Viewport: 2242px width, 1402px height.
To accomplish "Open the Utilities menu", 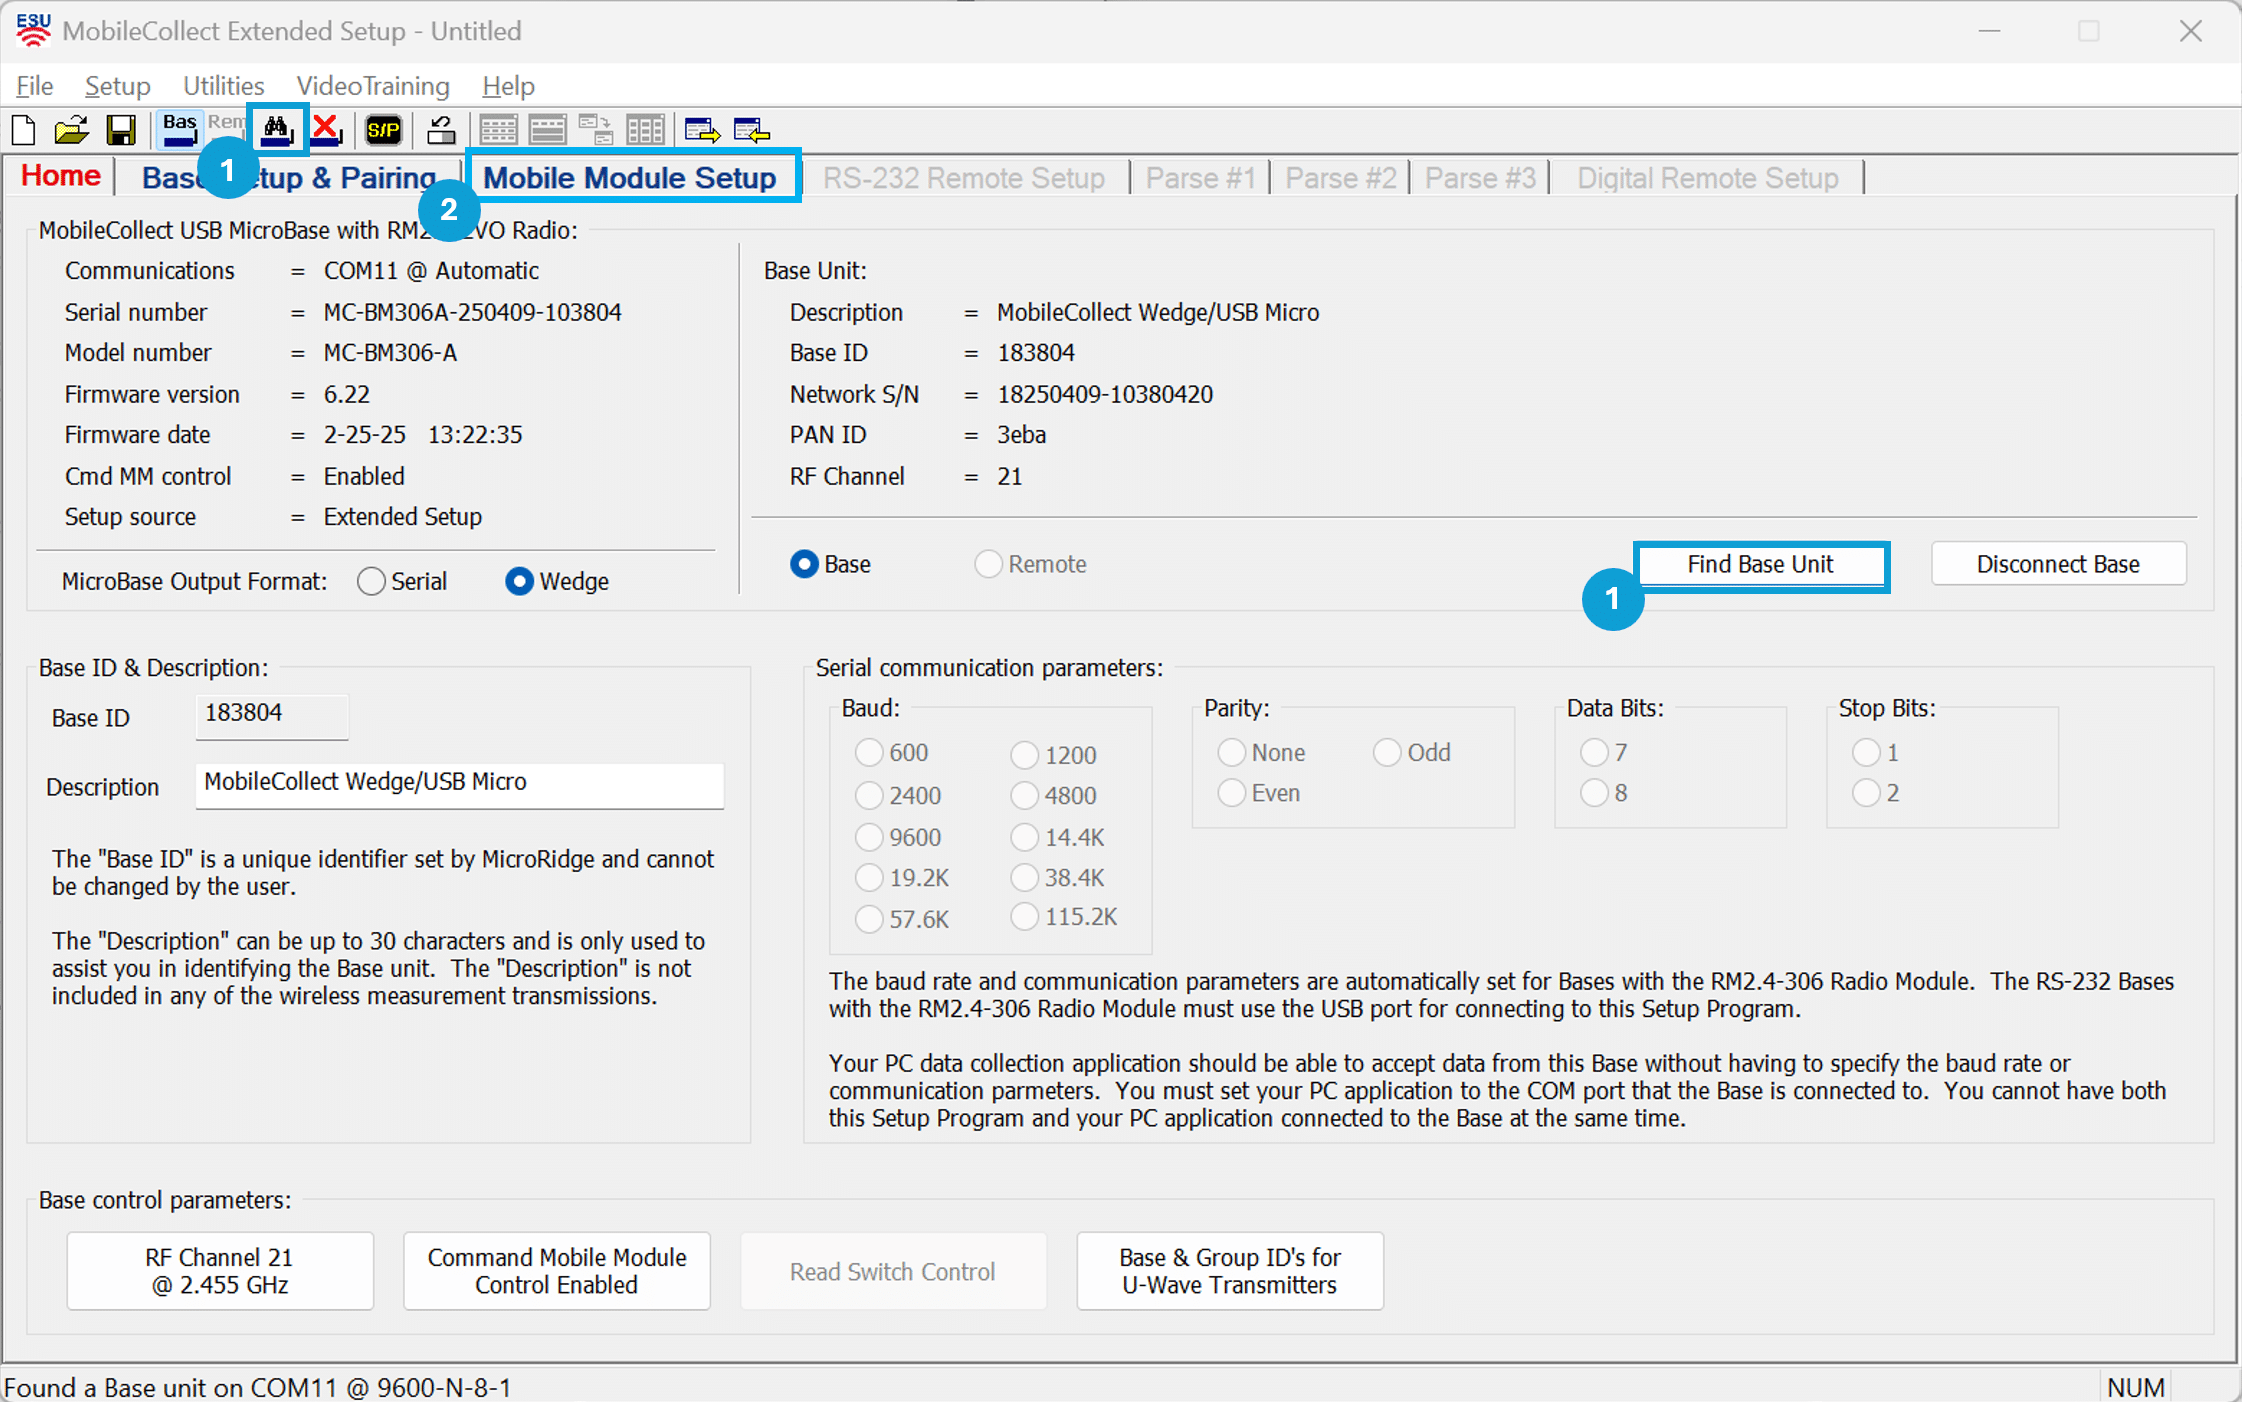I will (223, 86).
